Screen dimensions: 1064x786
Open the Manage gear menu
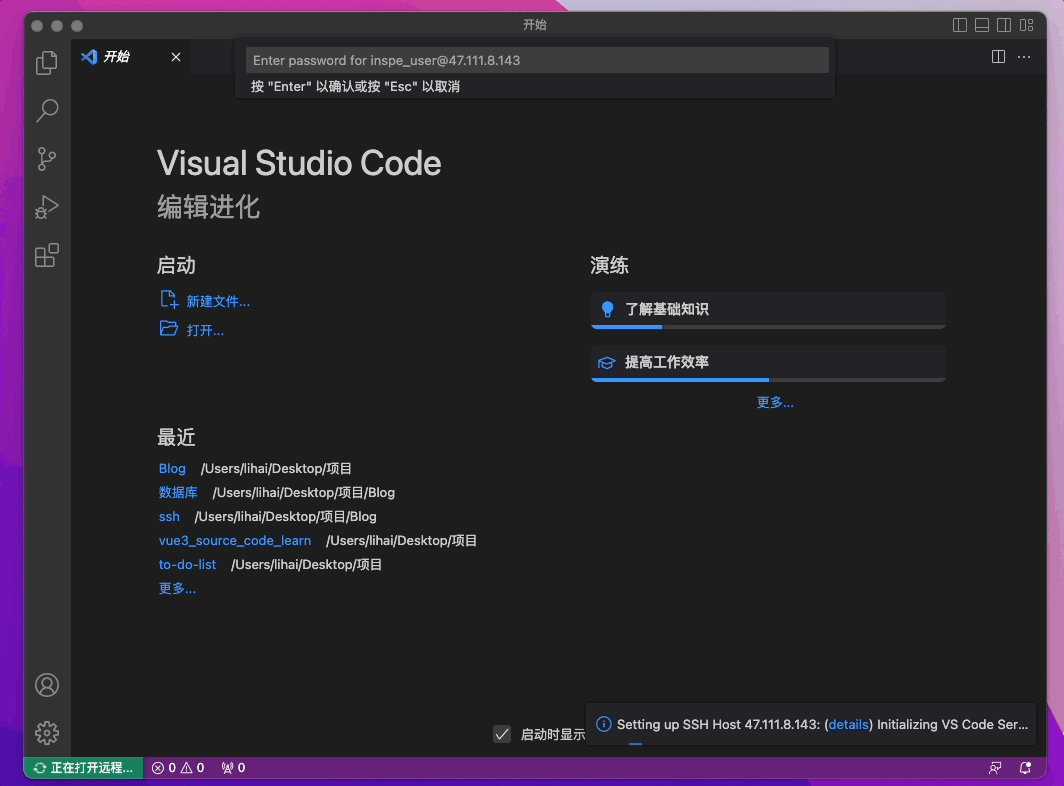tap(46, 733)
